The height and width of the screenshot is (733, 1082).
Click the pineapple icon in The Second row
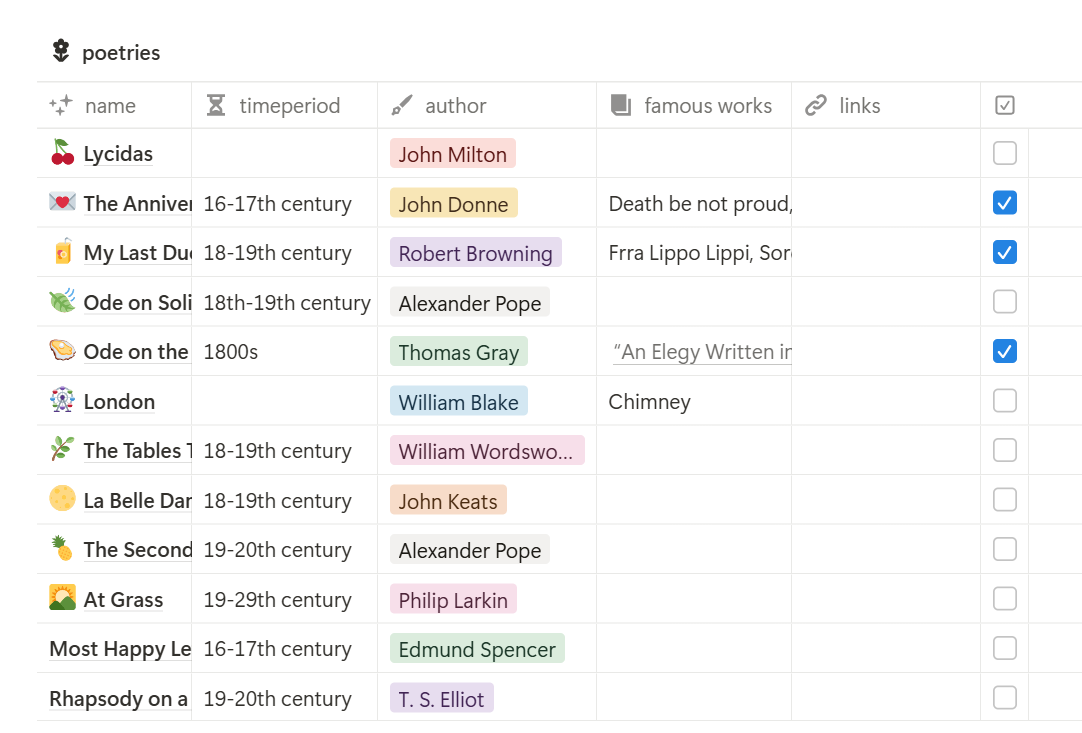(62, 549)
